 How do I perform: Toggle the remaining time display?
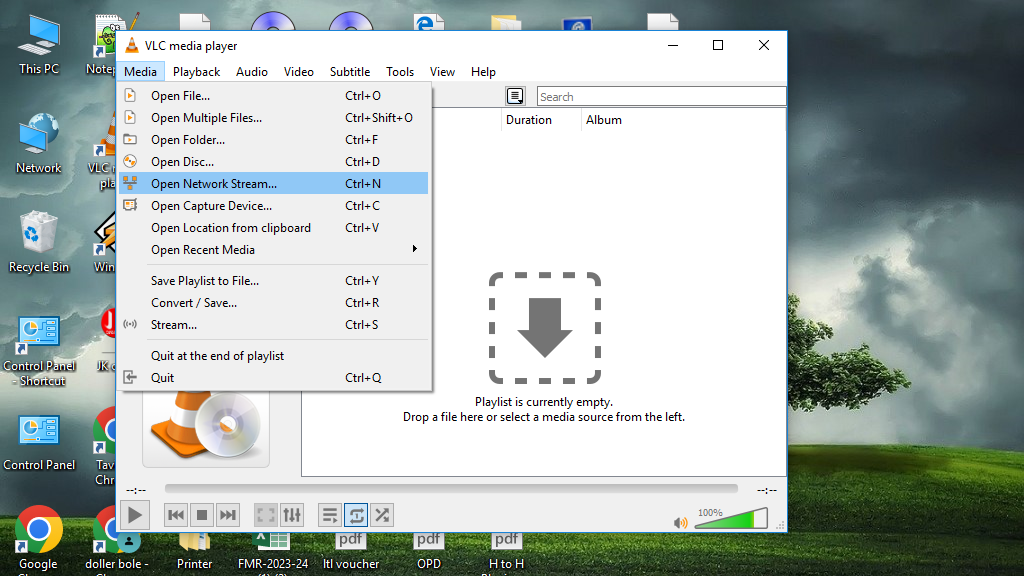[766, 490]
